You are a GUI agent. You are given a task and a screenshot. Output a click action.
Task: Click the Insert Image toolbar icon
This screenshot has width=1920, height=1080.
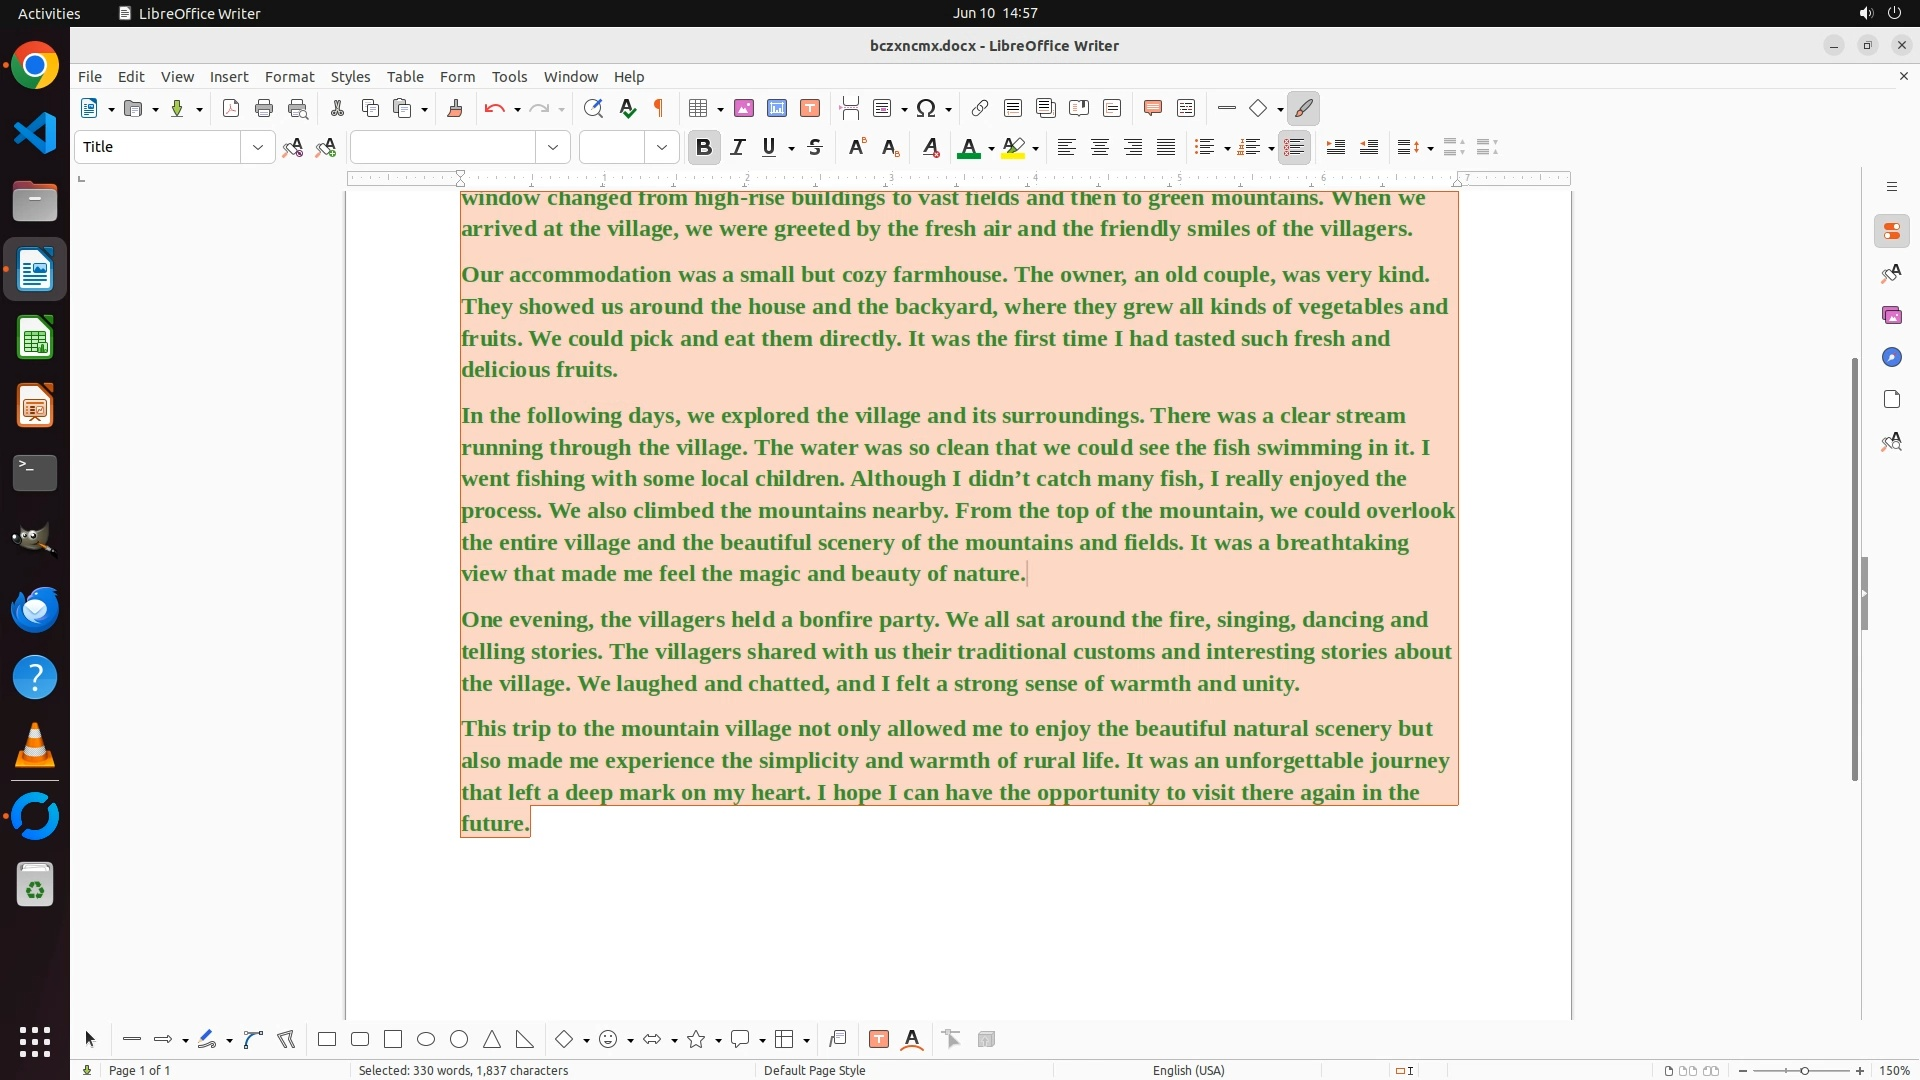[x=744, y=109]
